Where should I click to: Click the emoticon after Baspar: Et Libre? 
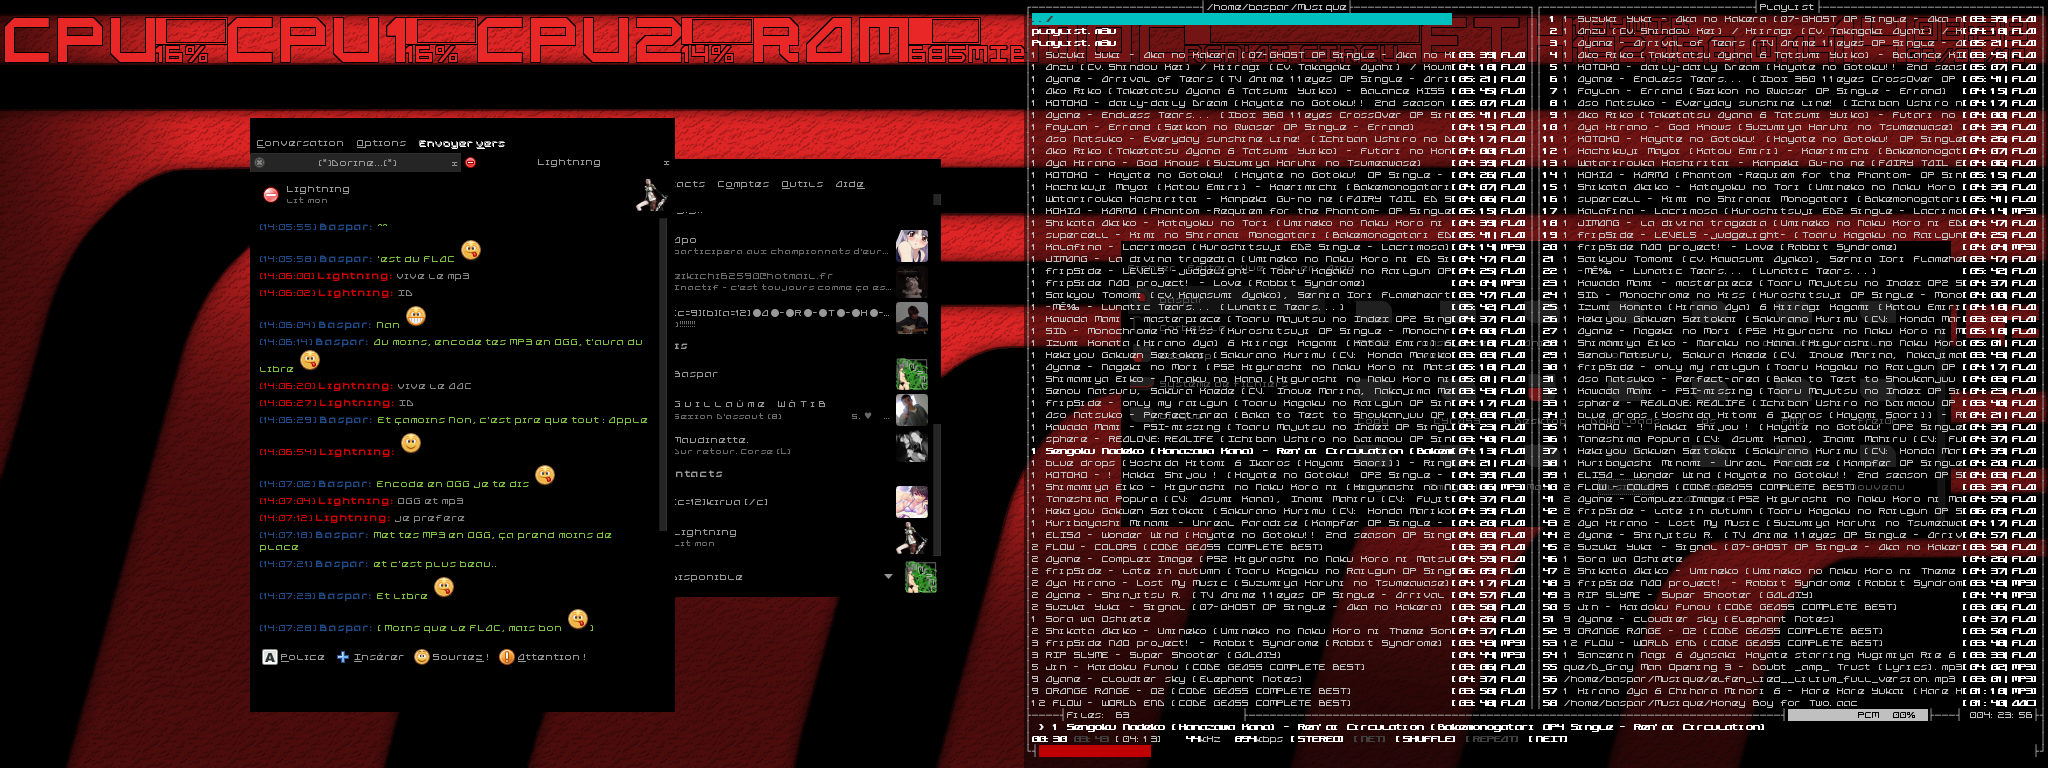[444, 587]
